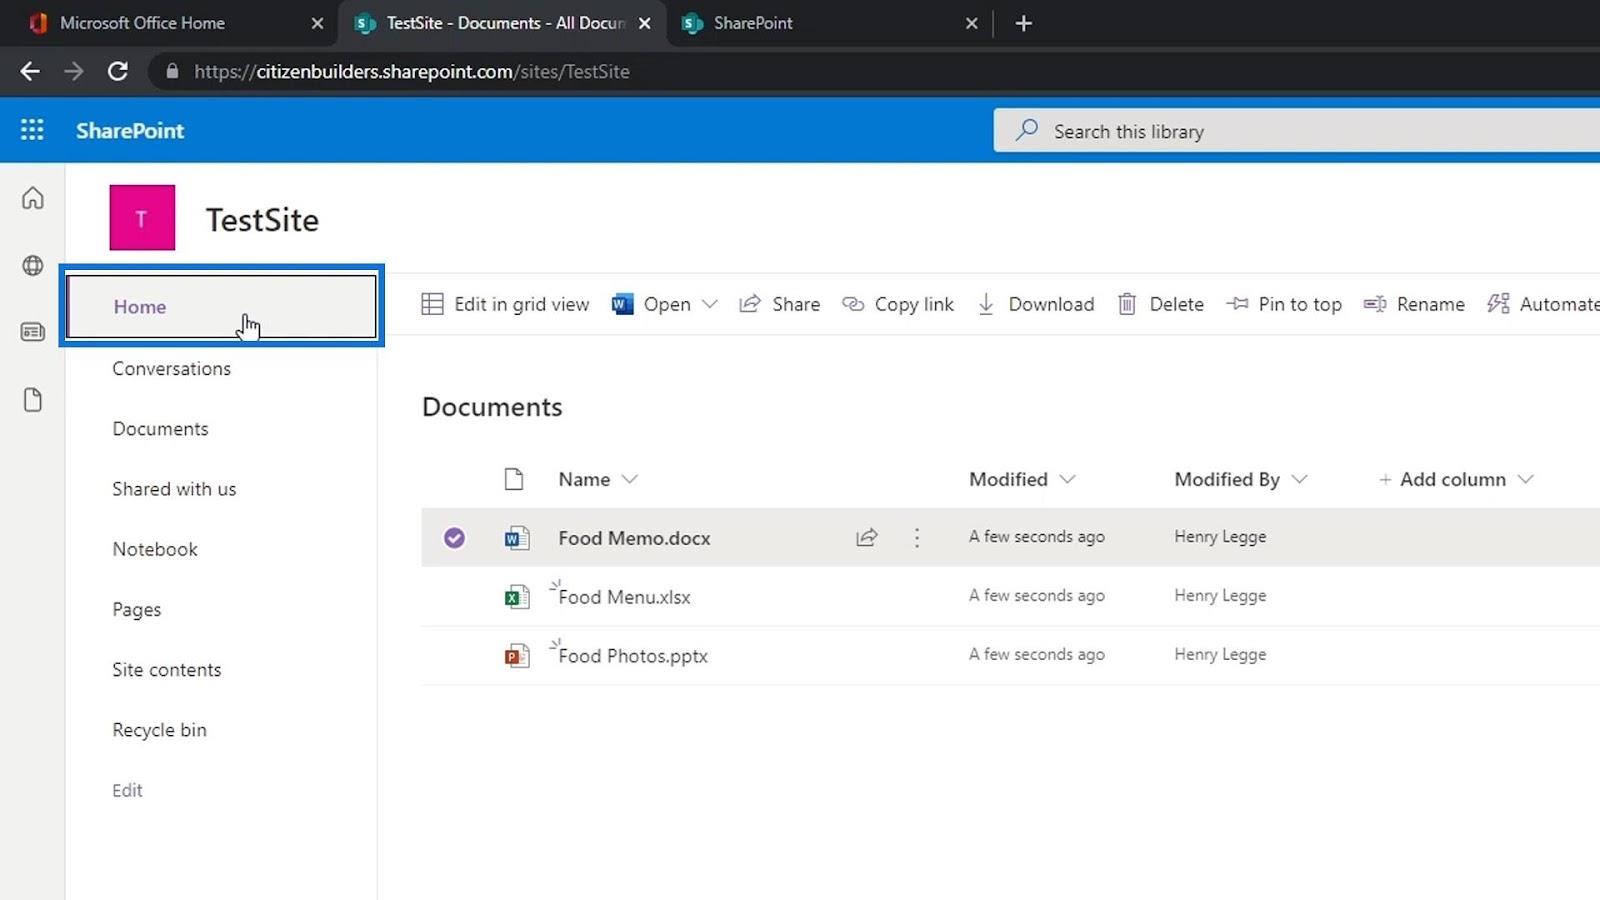Open the Food Menu.xlsx file name
This screenshot has width=1600, height=900.
coord(624,597)
